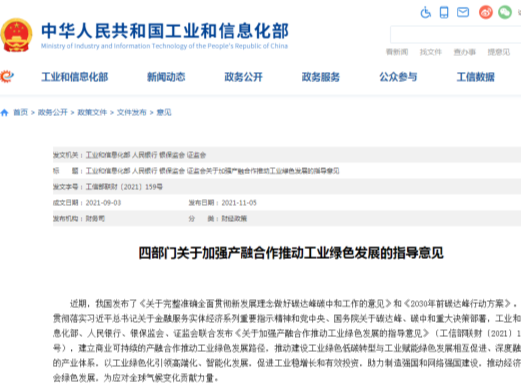The image size is (521, 392).
Task: Open the WeChat social icon
Action: pos(505,13)
